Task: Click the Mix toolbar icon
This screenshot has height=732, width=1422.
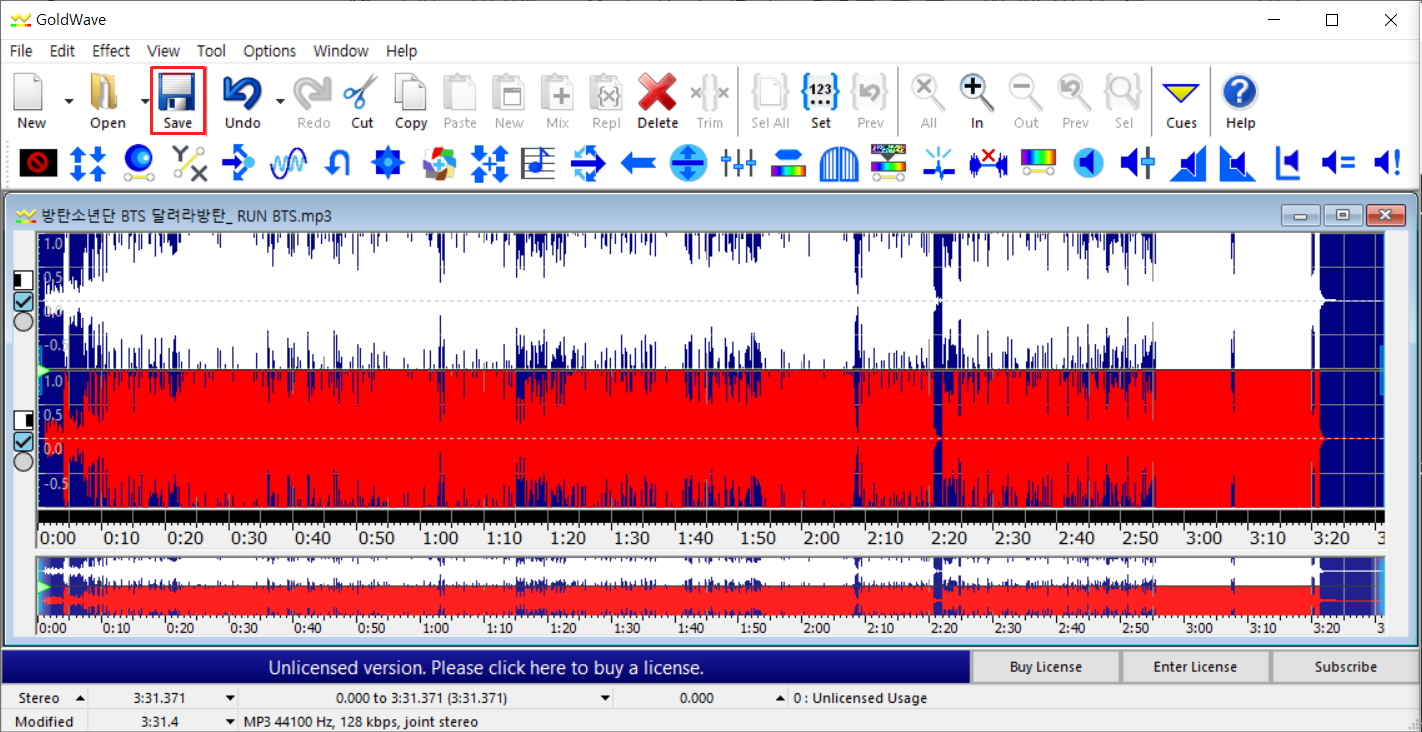Action: click(558, 100)
